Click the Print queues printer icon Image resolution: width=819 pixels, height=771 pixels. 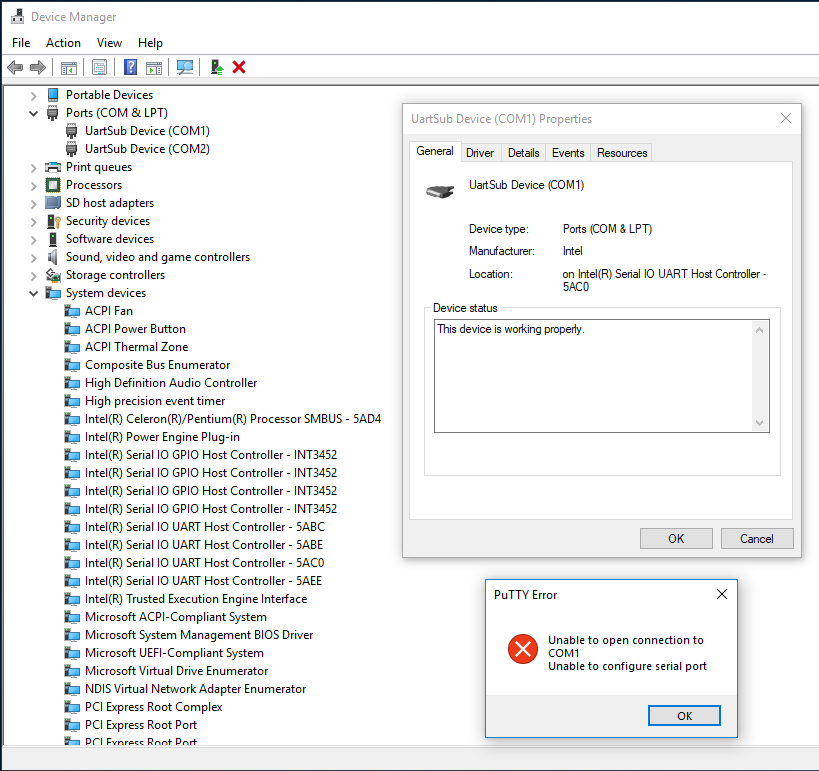click(53, 167)
